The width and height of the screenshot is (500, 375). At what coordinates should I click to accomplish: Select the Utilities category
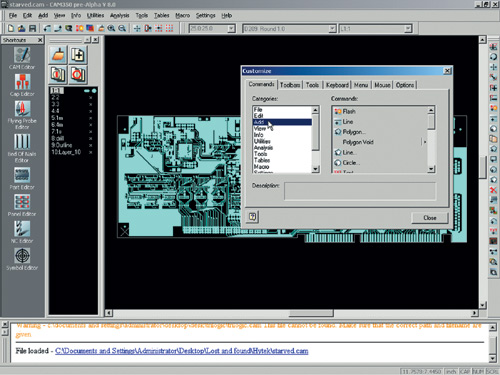point(282,141)
